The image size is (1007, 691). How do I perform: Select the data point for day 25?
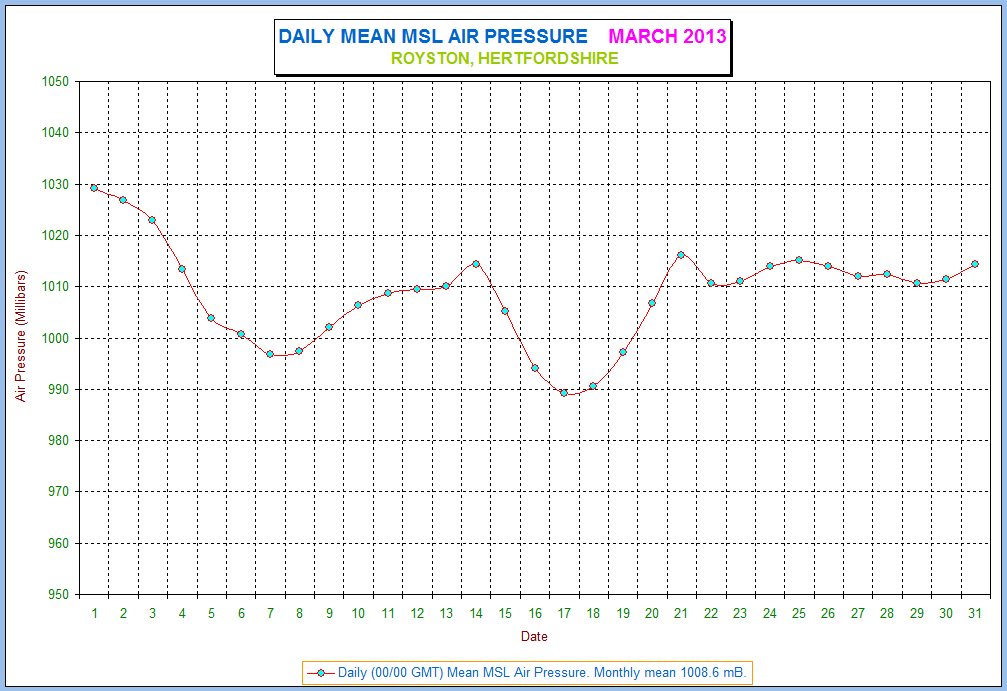click(x=799, y=260)
